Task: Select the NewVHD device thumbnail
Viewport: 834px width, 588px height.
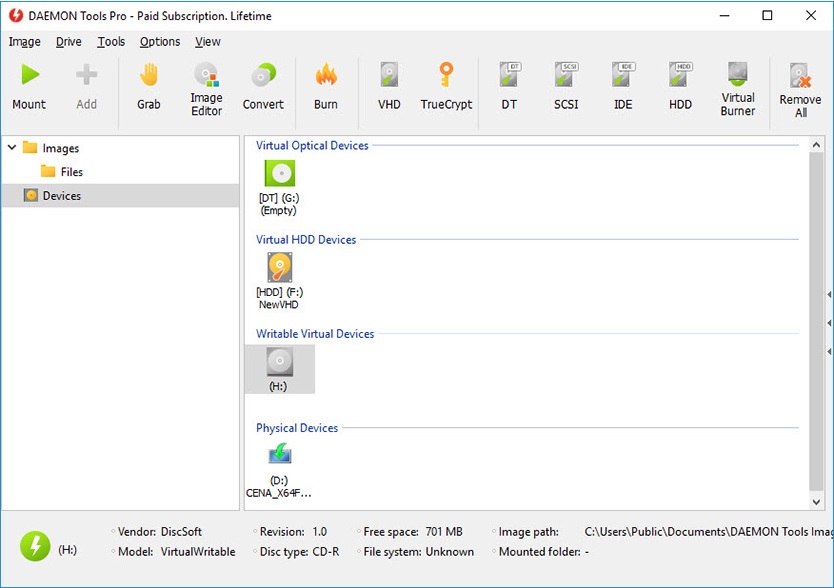Action: pos(278,267)
